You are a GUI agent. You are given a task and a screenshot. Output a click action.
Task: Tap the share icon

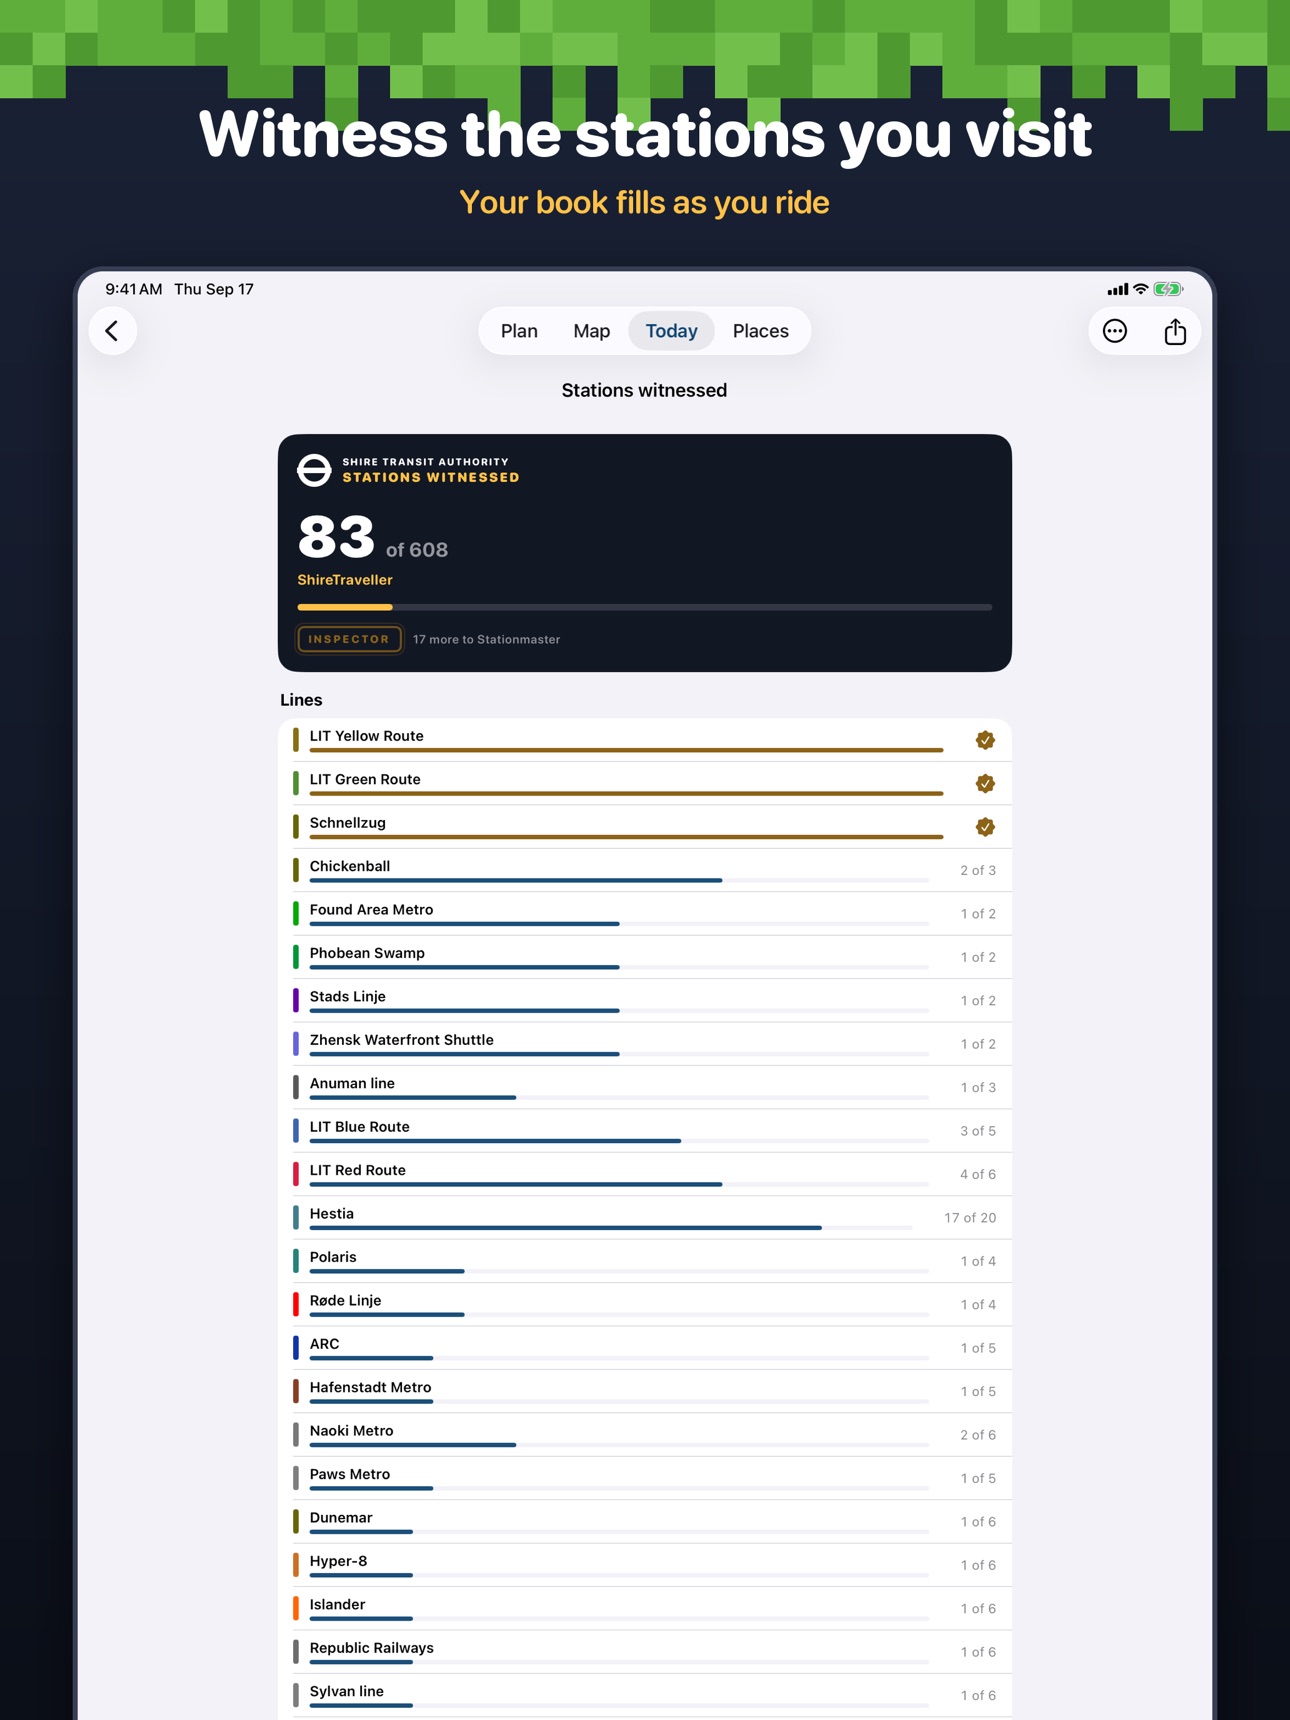coord(1175,331)
